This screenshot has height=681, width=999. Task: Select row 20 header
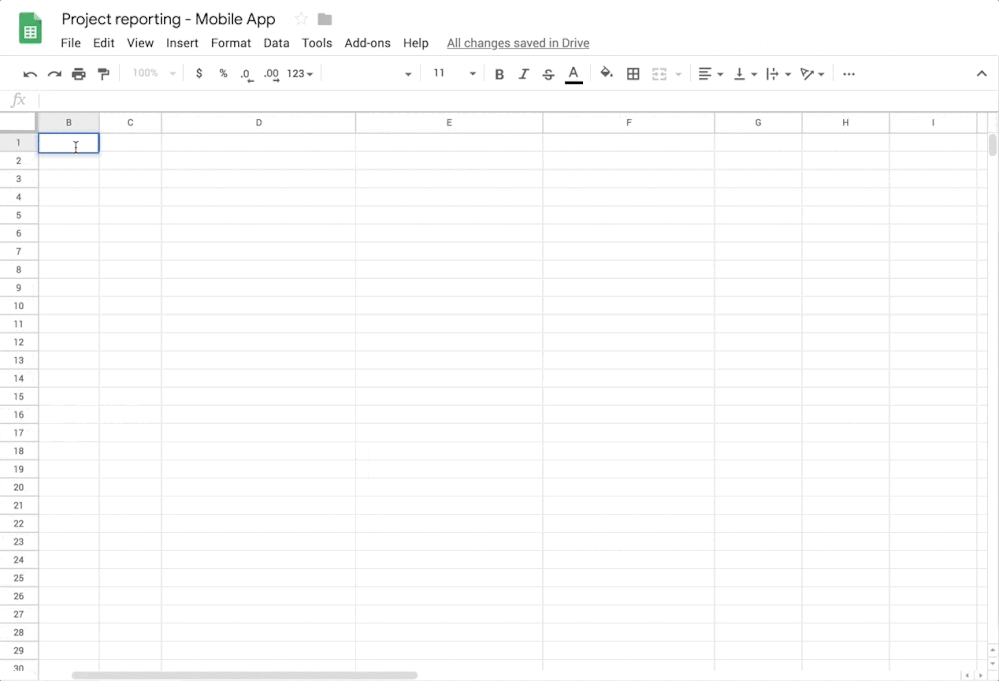coord(18,487)
